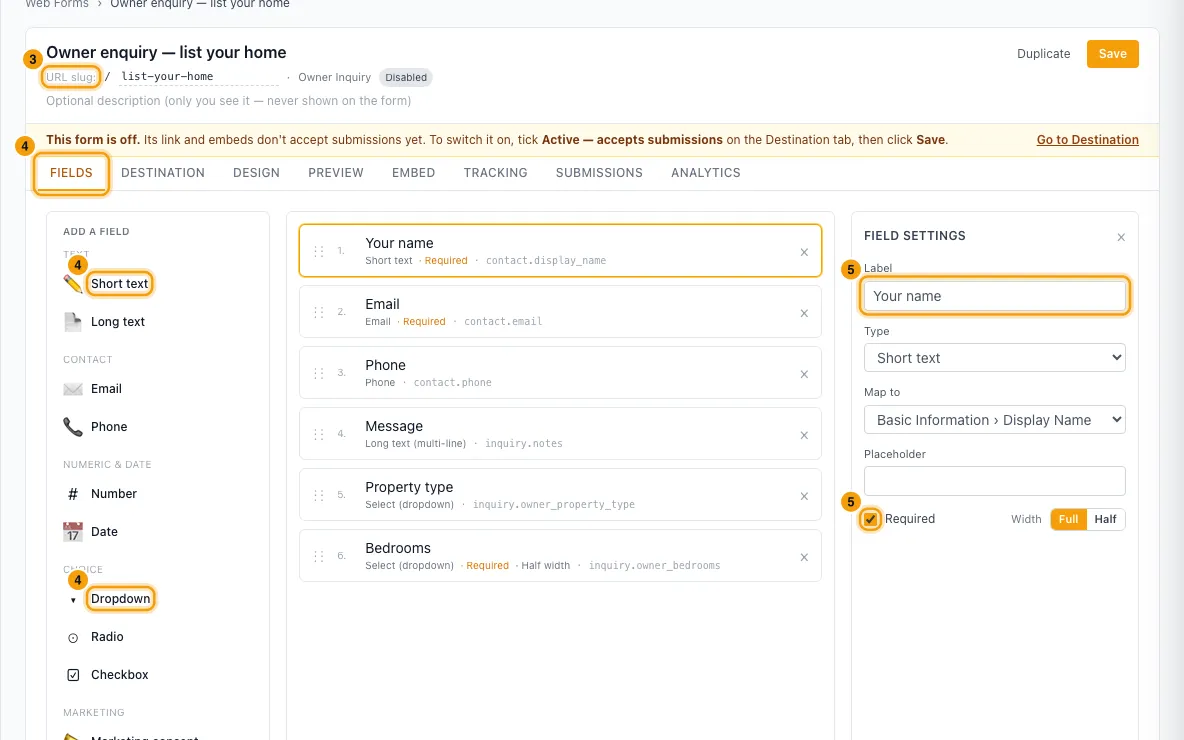Click the form title Owner enquiry — list your home
The width and height of the screenshot is (1184, 740).
[x=166, y=52]
